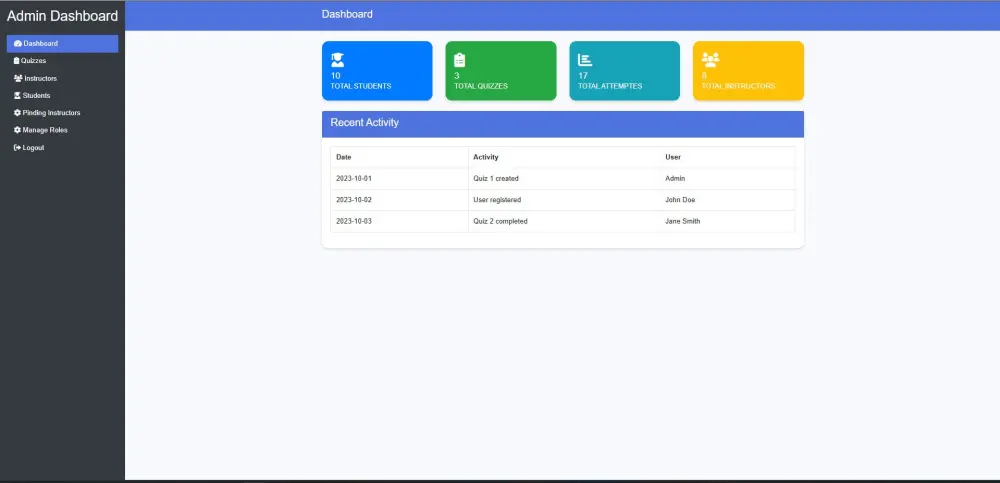The width and height of the screenshot is (1000, 483).
Task: Select Logout in the sidebar
Action: tap(62, 147)
